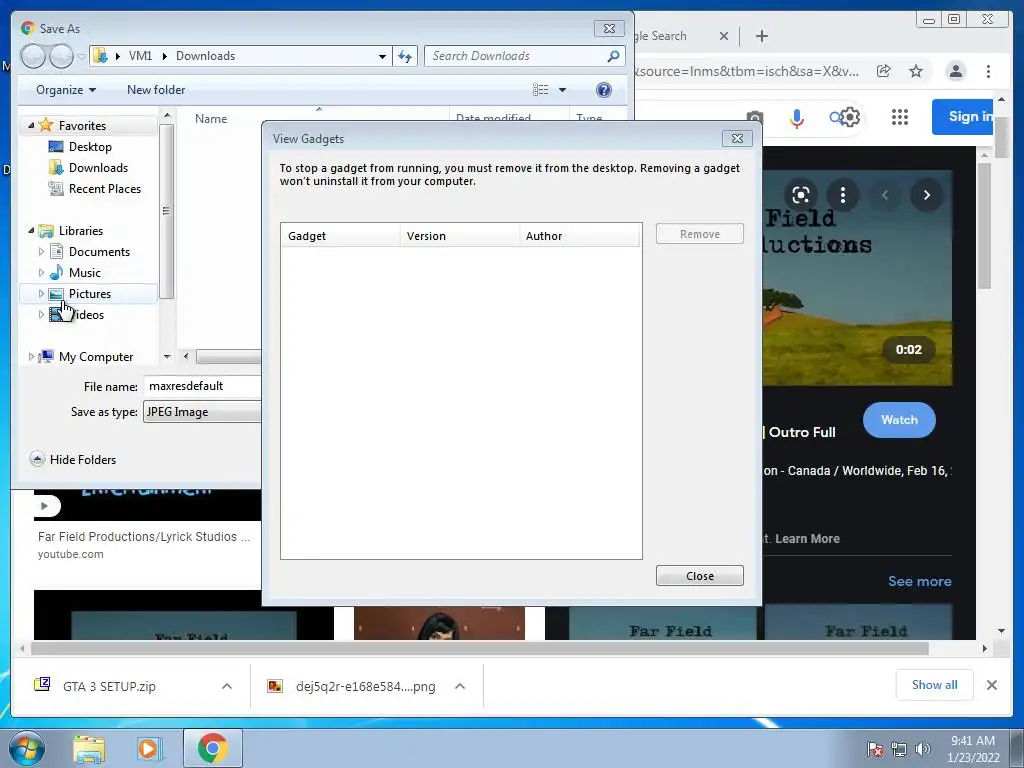Screen dimensions: 1024x768
Task: Open more options dots on image preview
Action: tap(842, 195)
